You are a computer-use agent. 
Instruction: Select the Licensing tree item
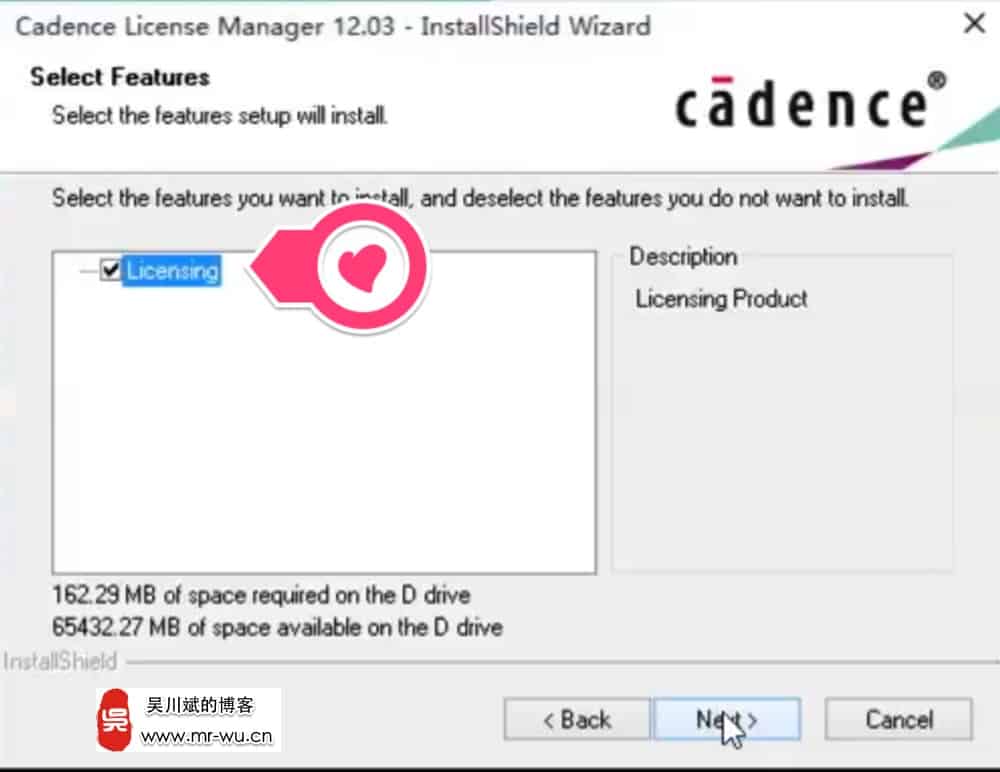coord(172,271)
